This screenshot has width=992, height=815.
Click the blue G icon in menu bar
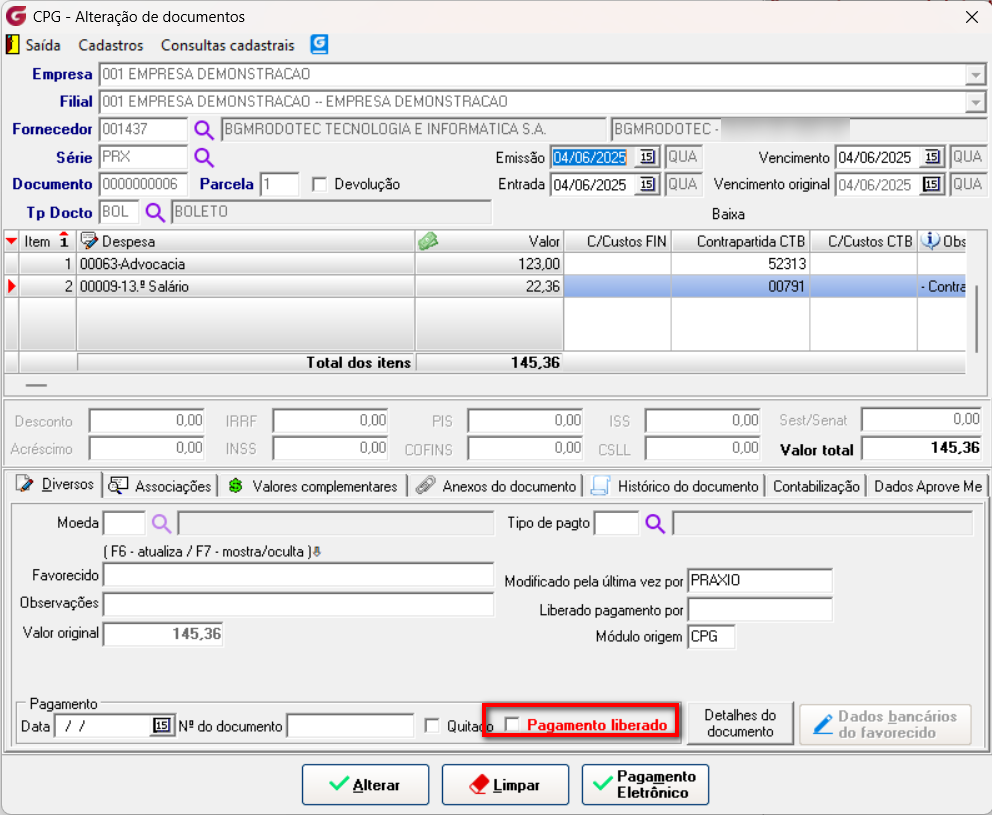point(319,44)
